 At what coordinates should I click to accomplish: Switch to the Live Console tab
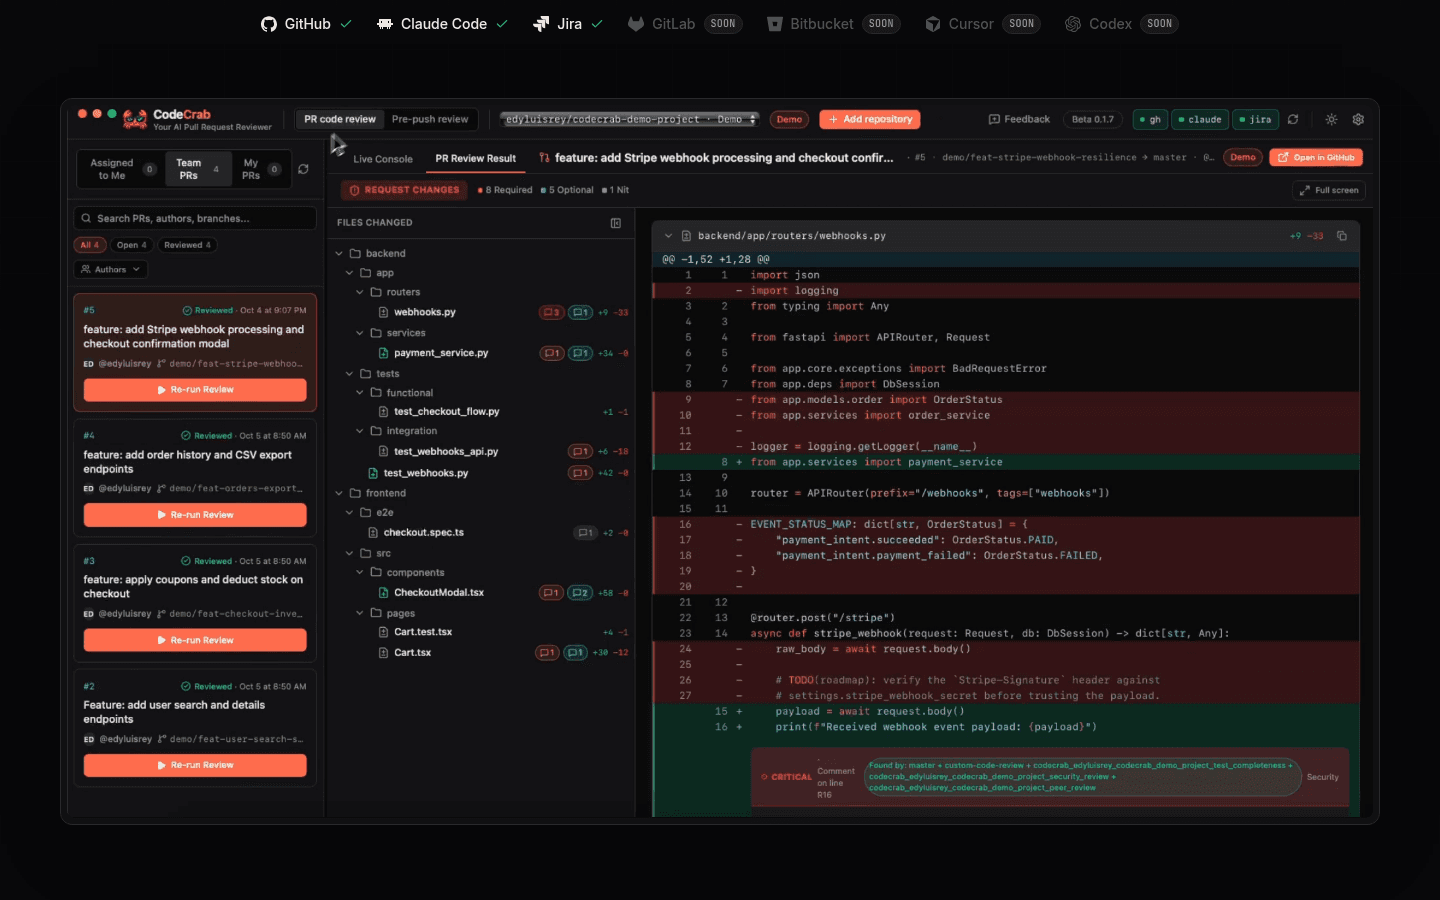[382, 159]
